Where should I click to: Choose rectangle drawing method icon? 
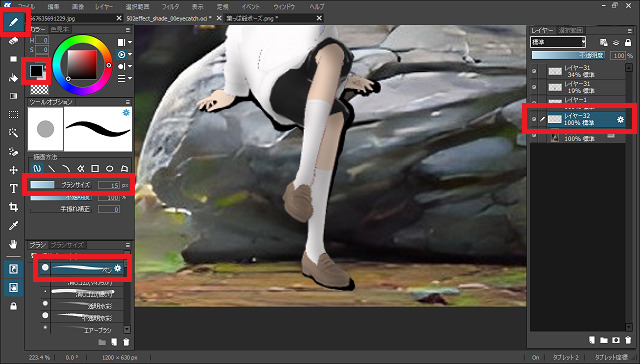[x=95, y=168]
